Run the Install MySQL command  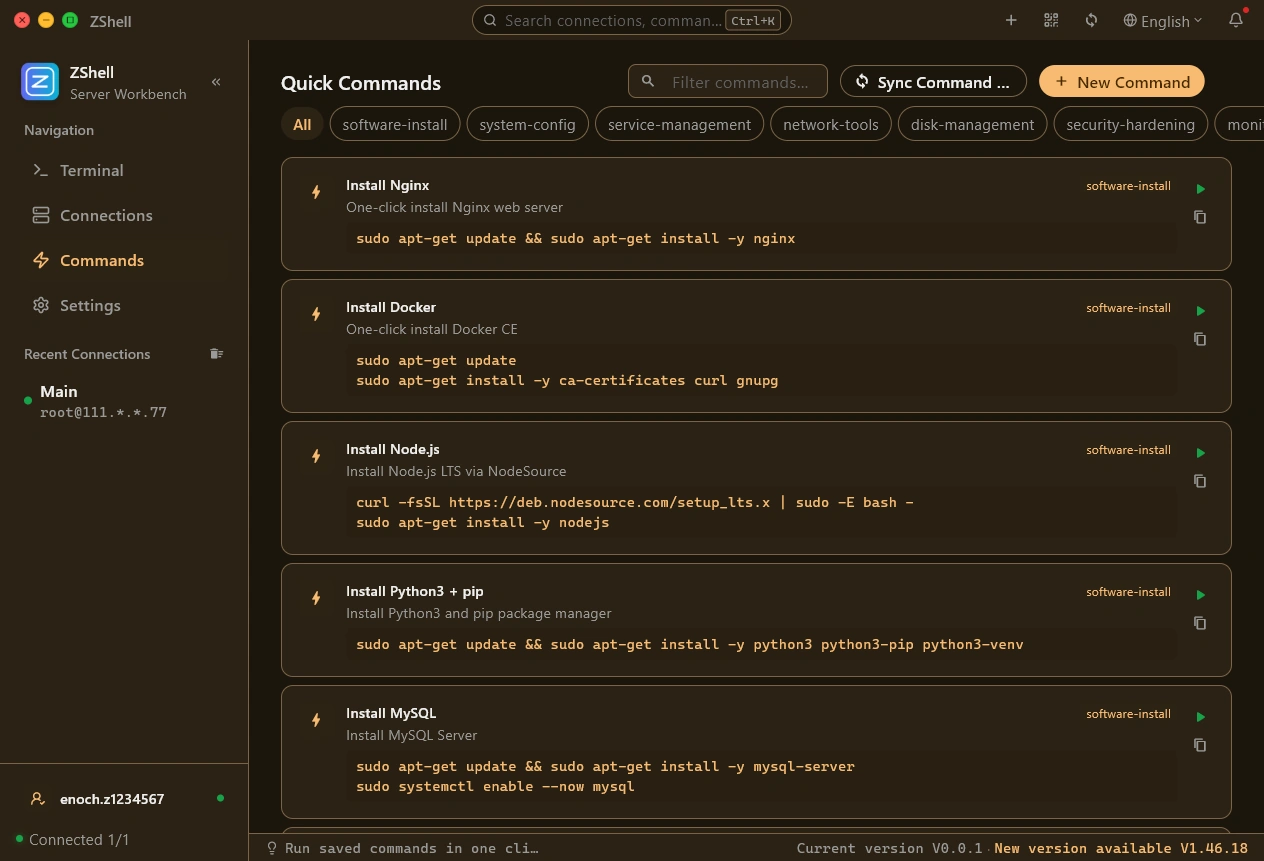[x=1201, y=717]
